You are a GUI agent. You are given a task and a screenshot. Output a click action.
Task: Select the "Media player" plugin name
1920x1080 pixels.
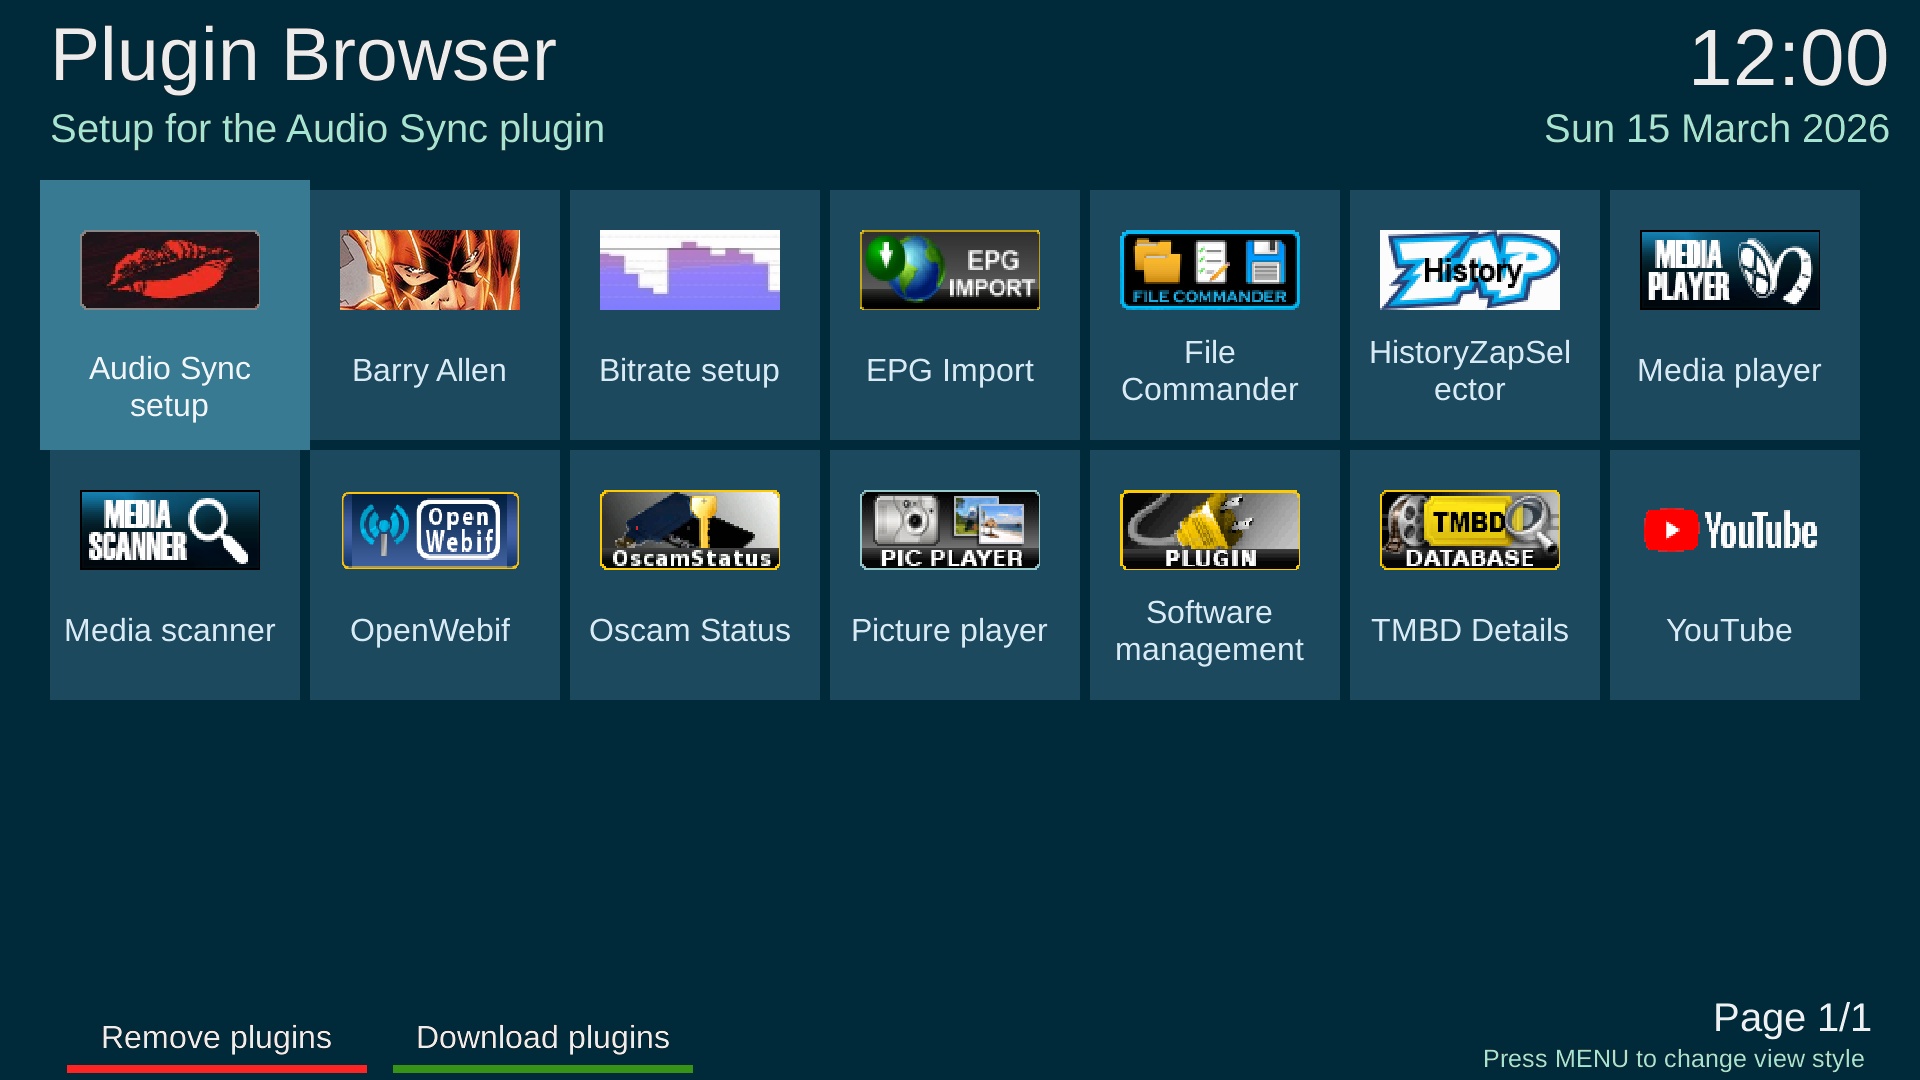(1730, 370)
